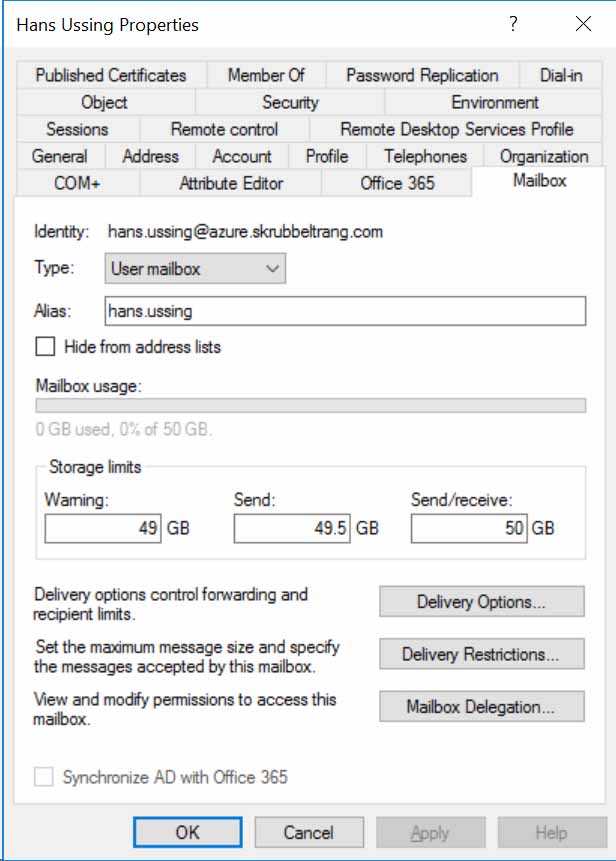Open the Attribute Editor tab
The height and width of the screenshot is (861, 616).
(x=231, y=183)
